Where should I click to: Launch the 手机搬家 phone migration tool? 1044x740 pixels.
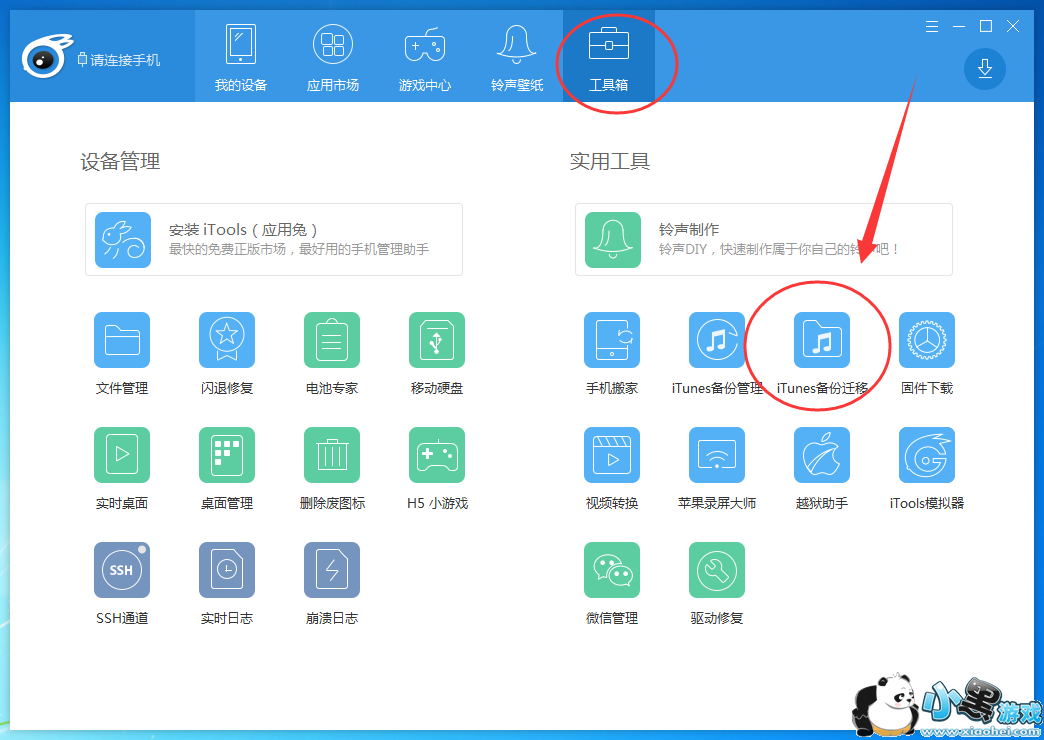tap(612, 340)
